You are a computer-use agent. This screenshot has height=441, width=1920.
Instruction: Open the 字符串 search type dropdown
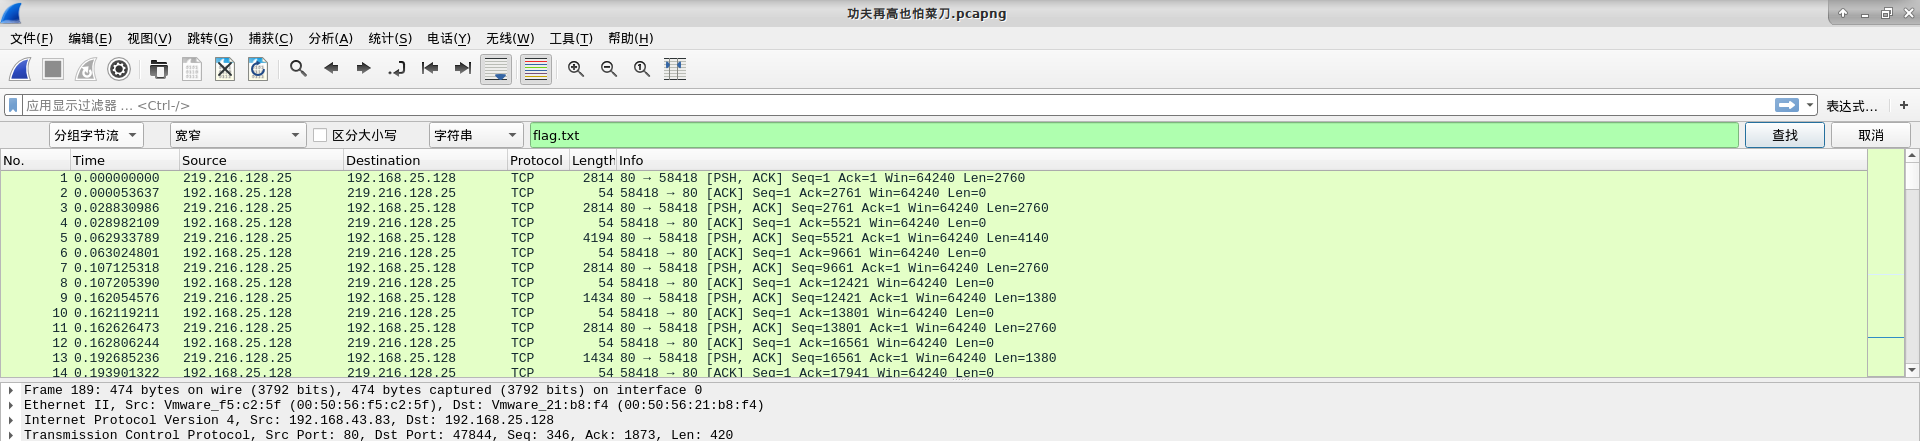(476, 135)
